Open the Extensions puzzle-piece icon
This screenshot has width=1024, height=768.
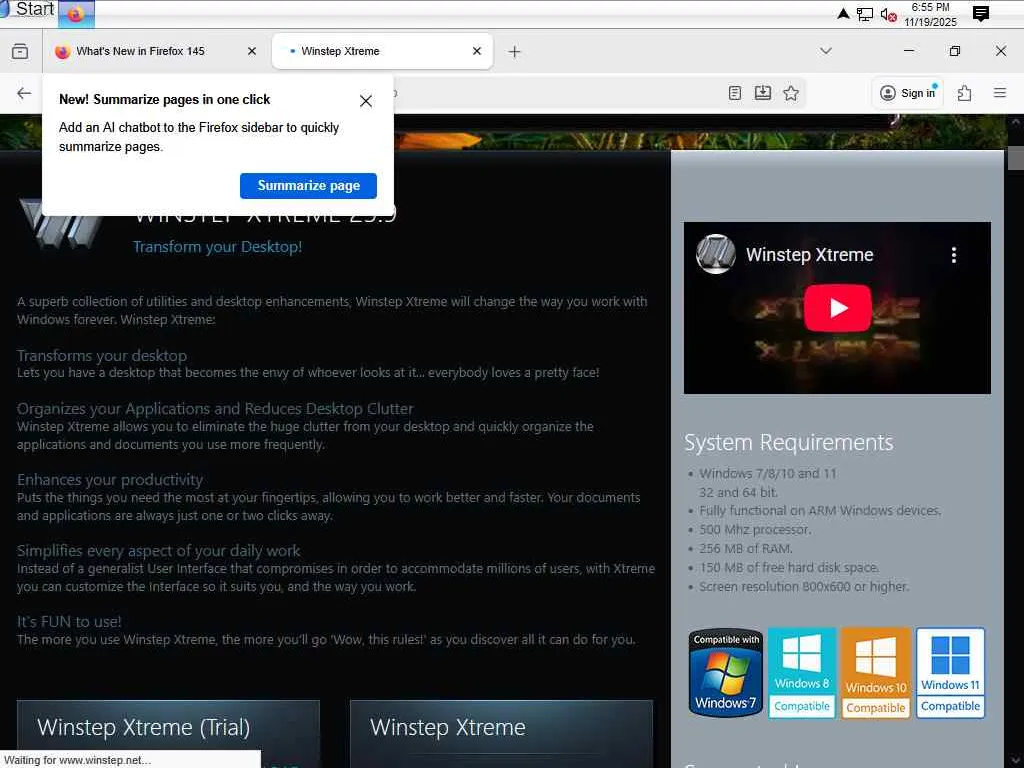(x=964, y=93)
